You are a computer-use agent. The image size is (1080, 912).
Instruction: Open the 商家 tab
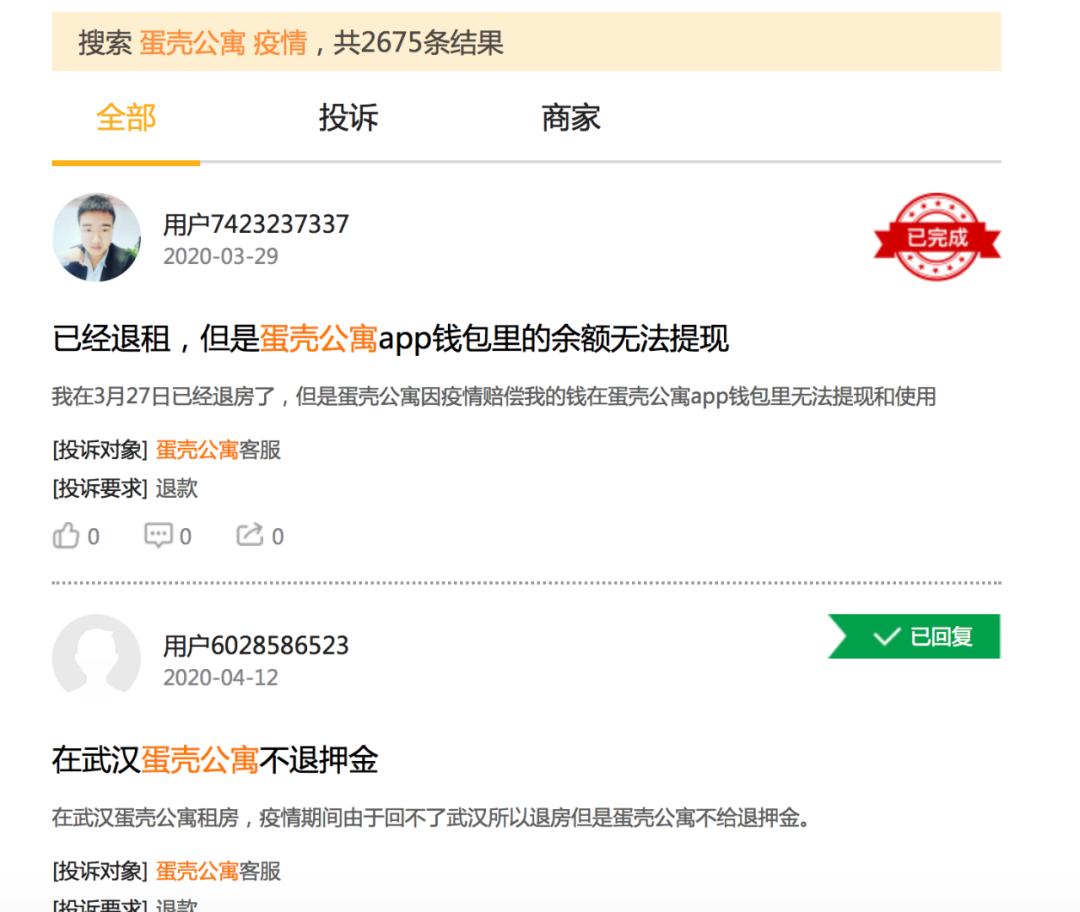[571, 118]
